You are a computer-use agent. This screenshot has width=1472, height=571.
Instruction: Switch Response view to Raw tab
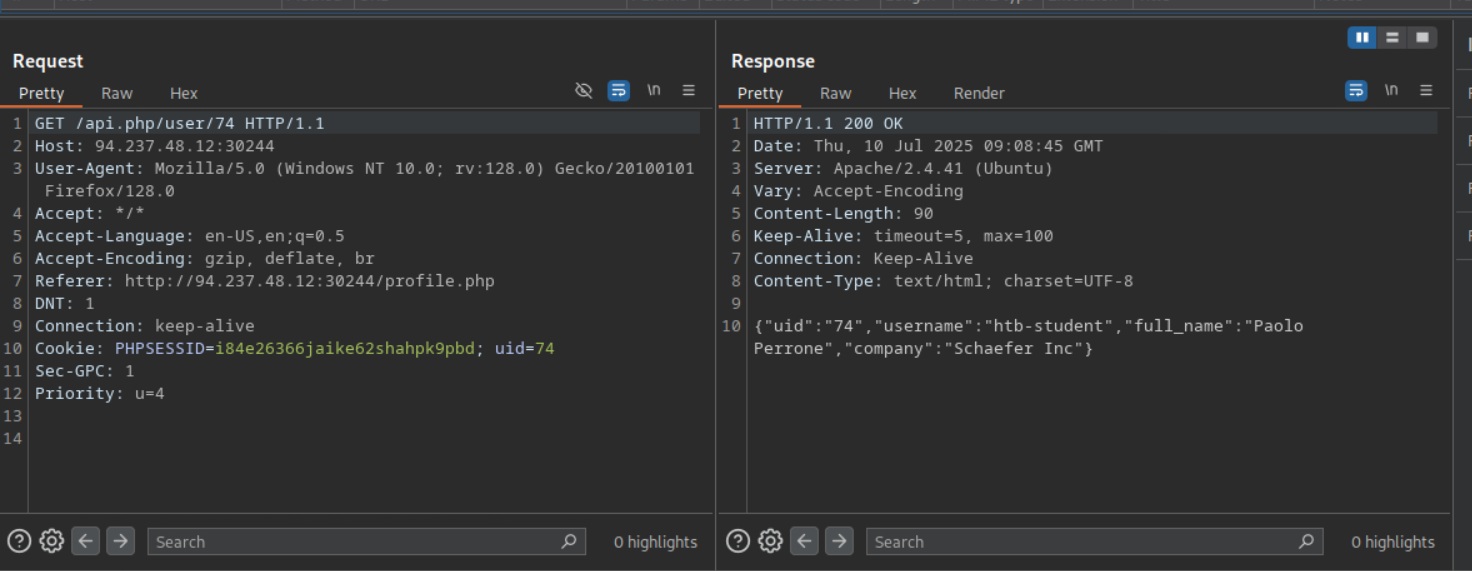coord(835,93)
